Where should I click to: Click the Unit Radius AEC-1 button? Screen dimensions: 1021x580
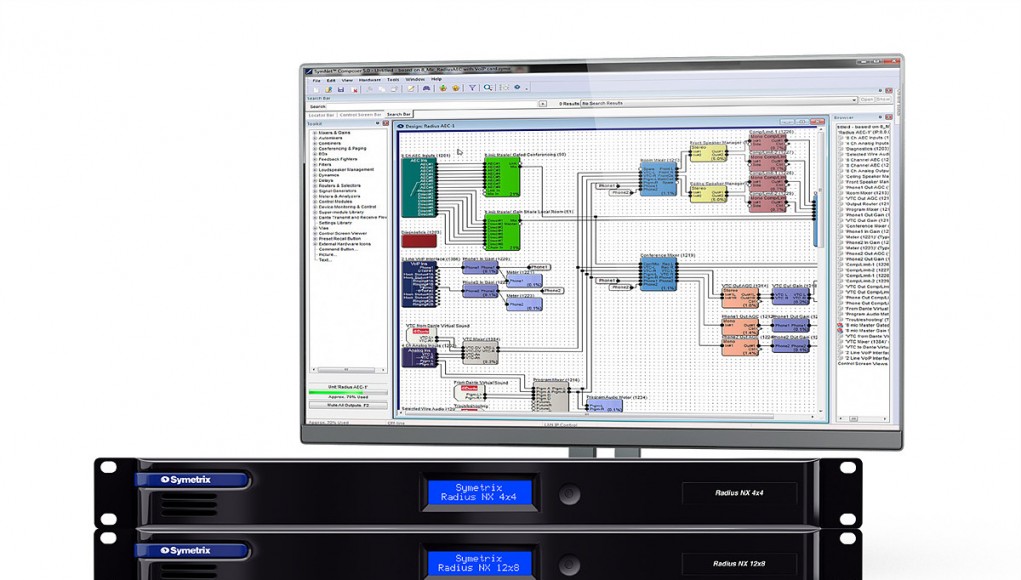click(x=346, y=387)
